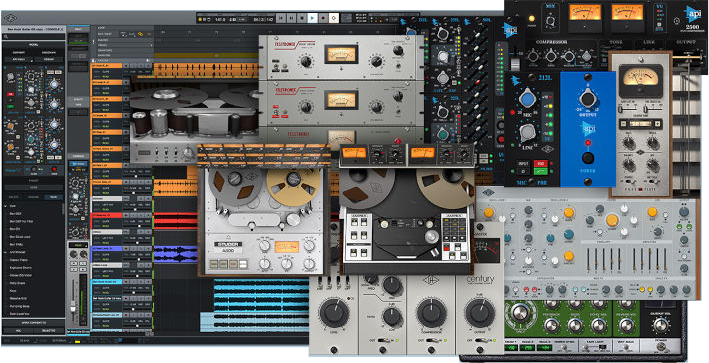Click the OUTPUT VOL knob on the tape echo
The height and width of the screenshot is (363, 709).
pyautogui.click(x=661, y=325)
